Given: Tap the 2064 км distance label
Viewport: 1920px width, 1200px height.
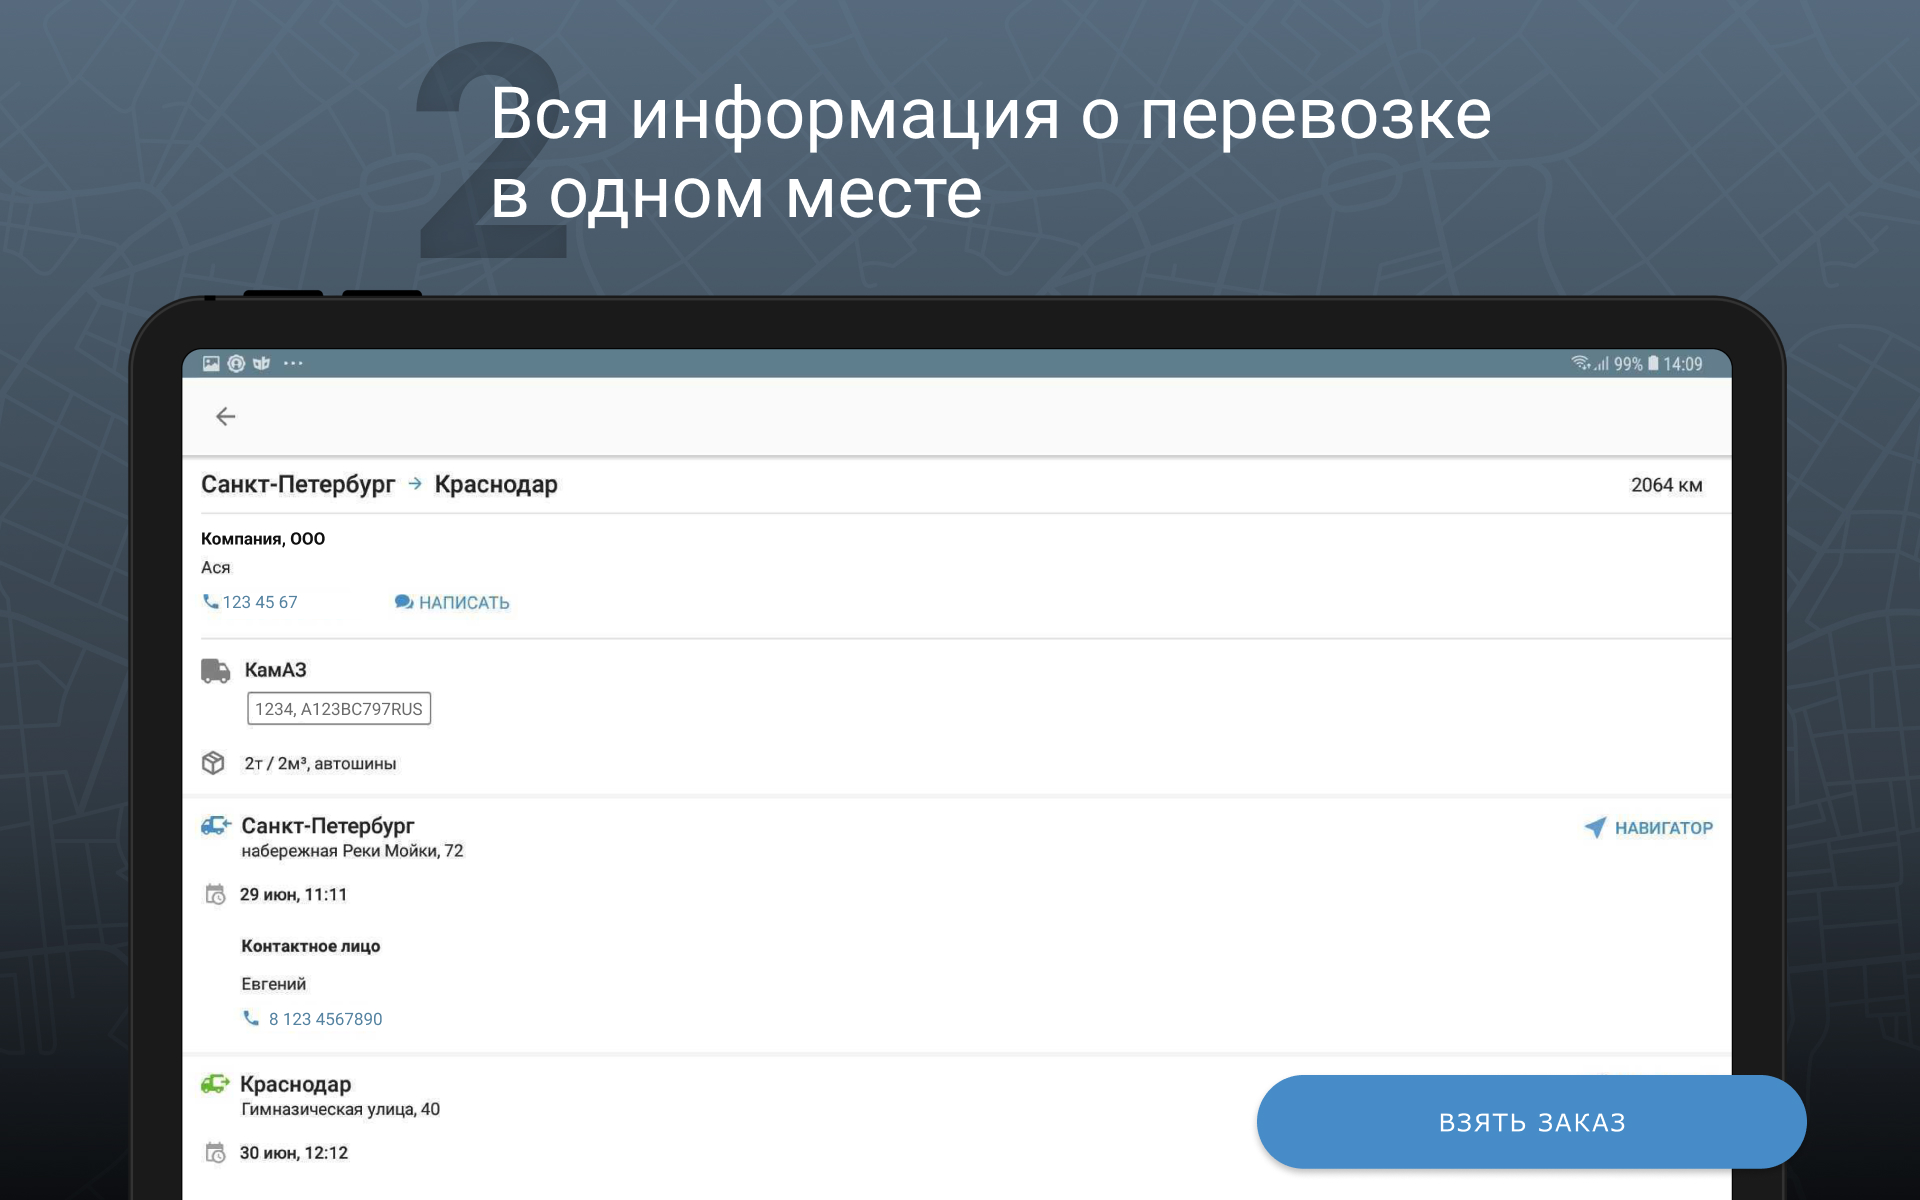Looking at the screenshot, I should coord(1666,485).
